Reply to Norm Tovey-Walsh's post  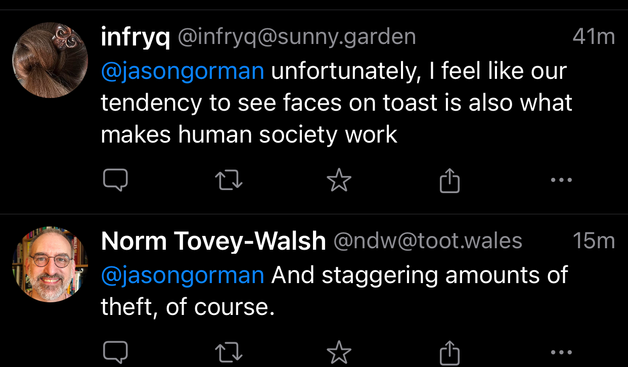pos(115,352)
